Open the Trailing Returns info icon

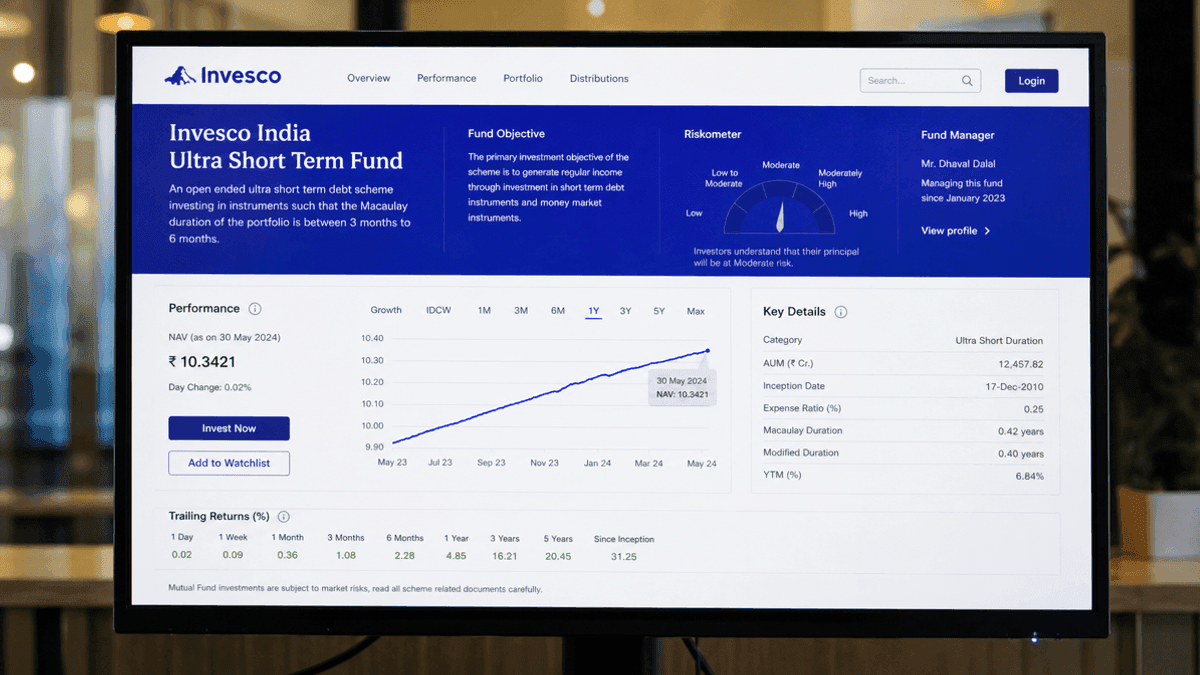[284, 517]
